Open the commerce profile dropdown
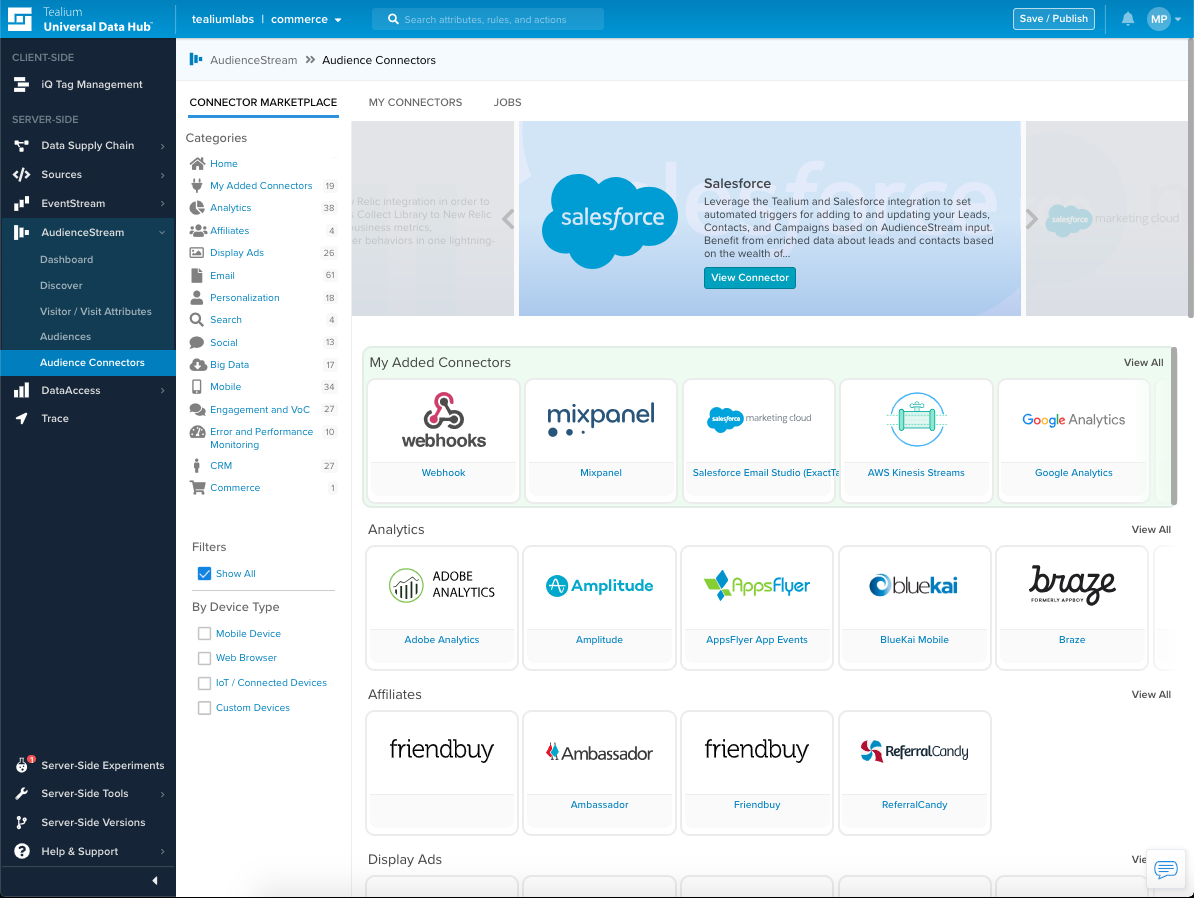 tap(307, 19)
